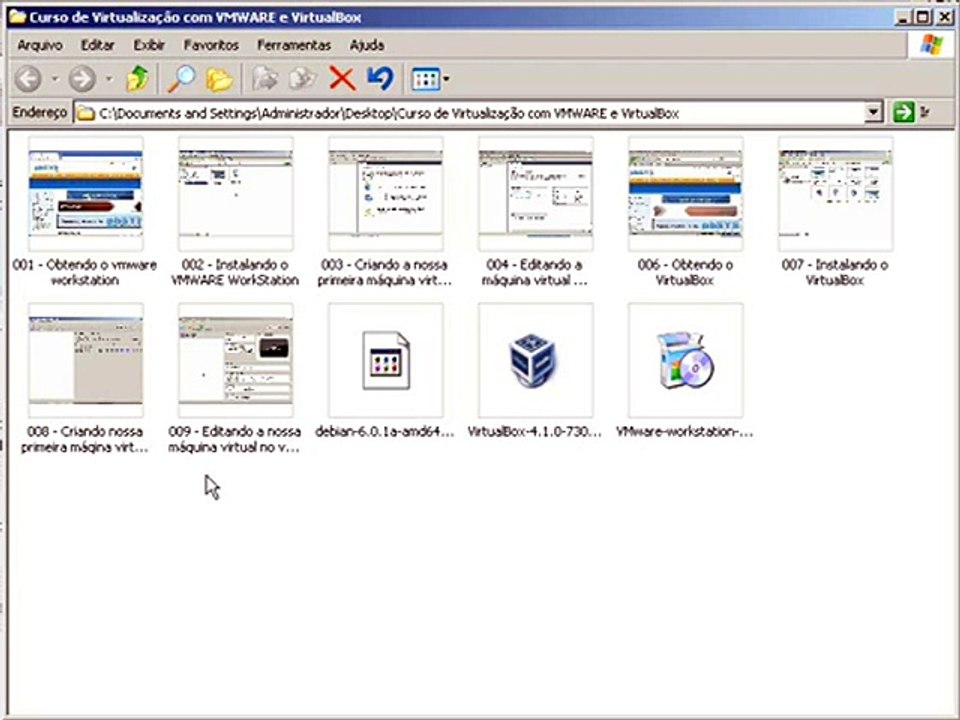Click file name "debian-6.0.1a-amd64..."
This screenshot has height=720, width=960.
tap(384, 432)
